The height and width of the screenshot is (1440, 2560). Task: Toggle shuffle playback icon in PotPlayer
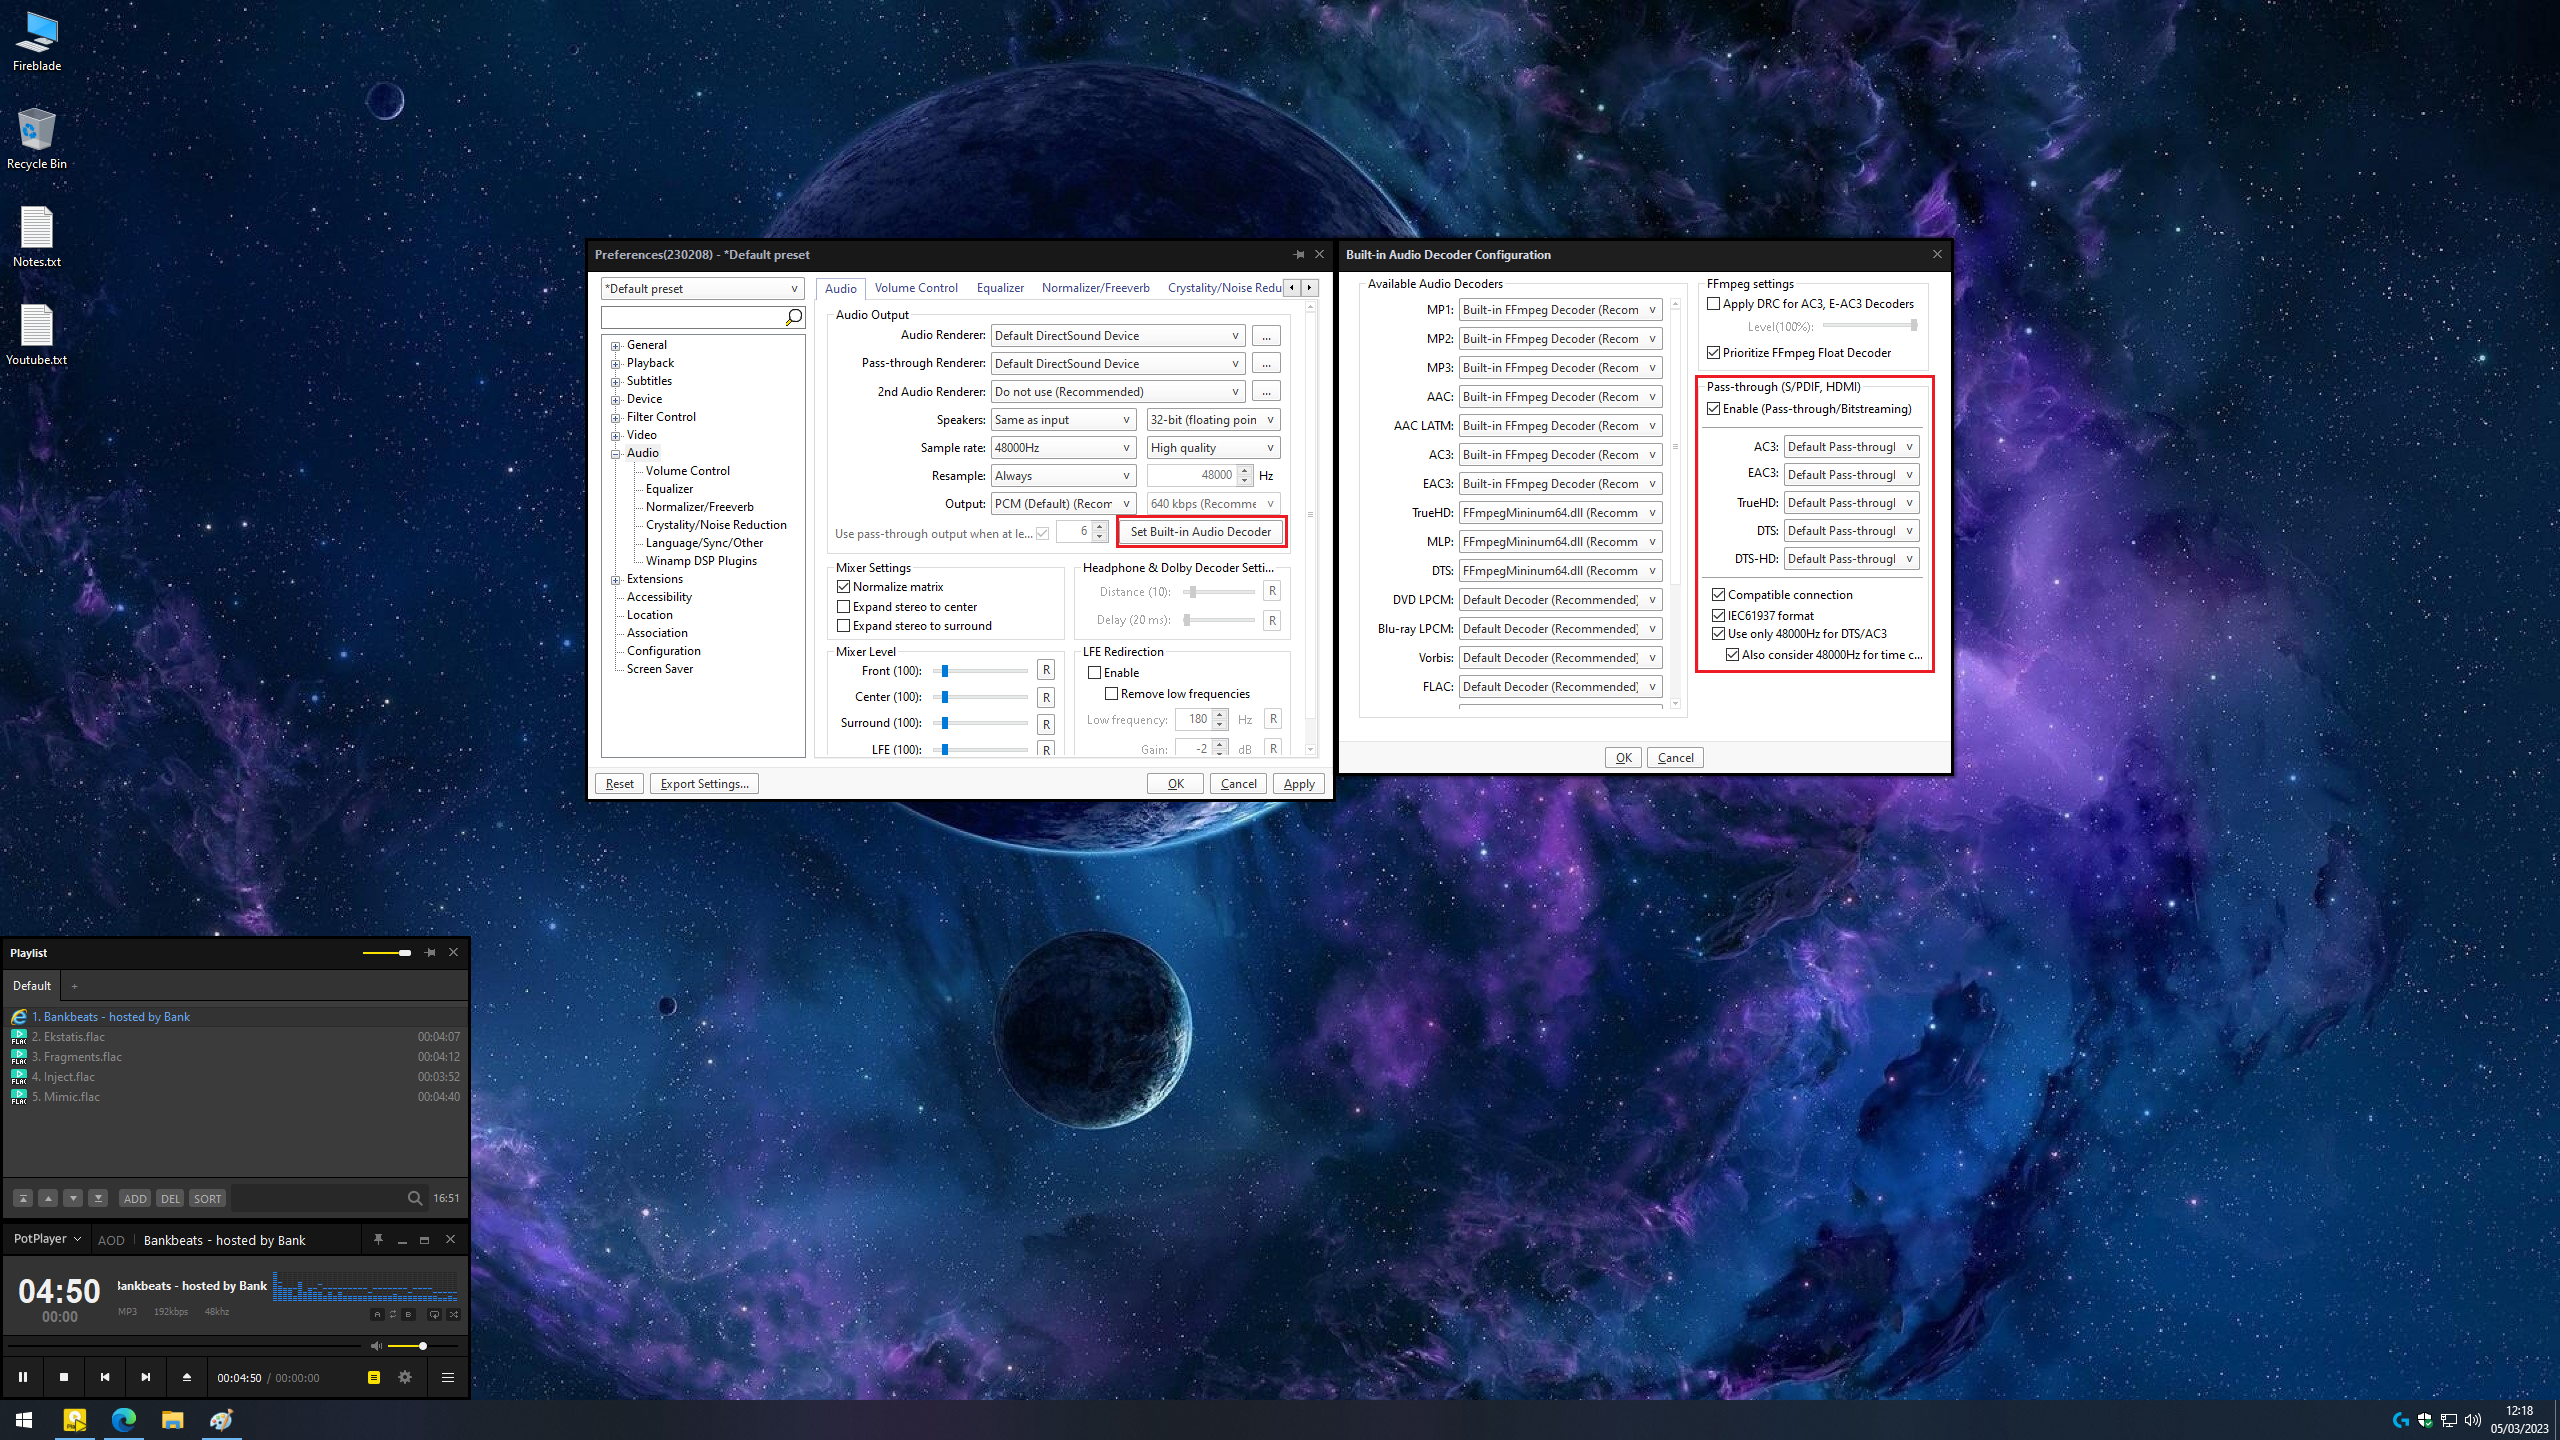click(453, 1314)
